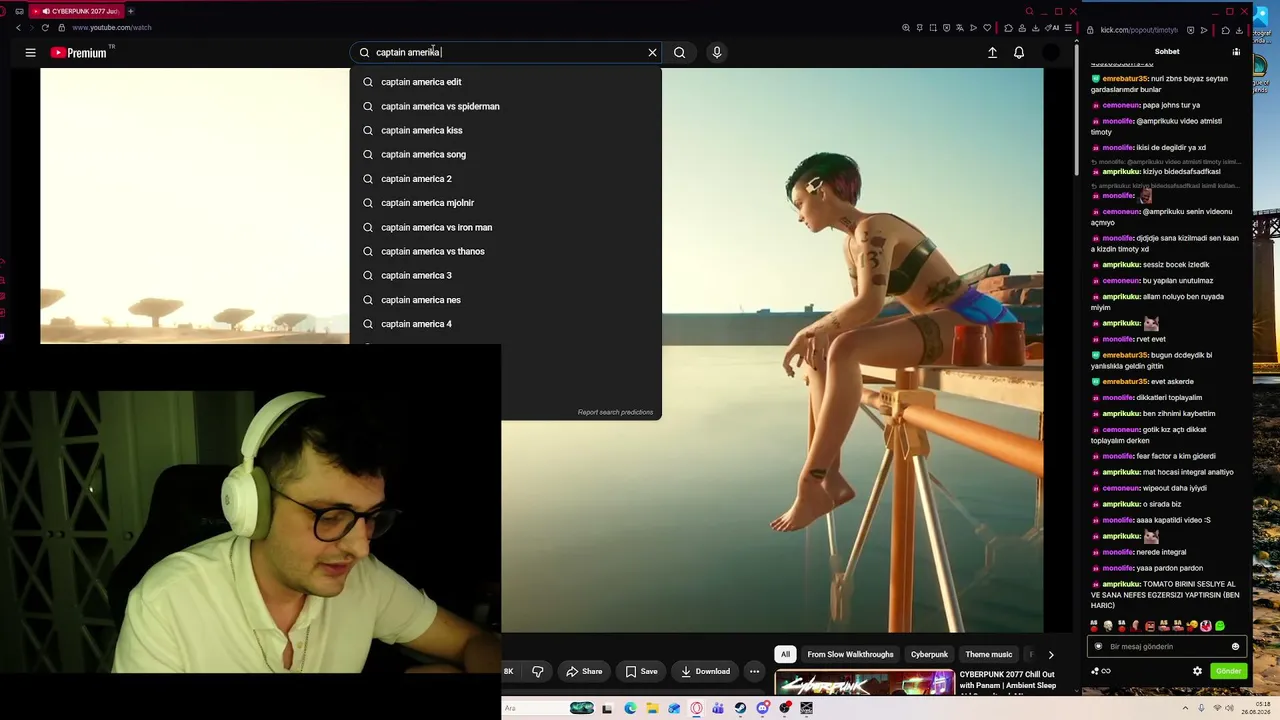Click the YouTube search magnifier button

tap(679, 52)
